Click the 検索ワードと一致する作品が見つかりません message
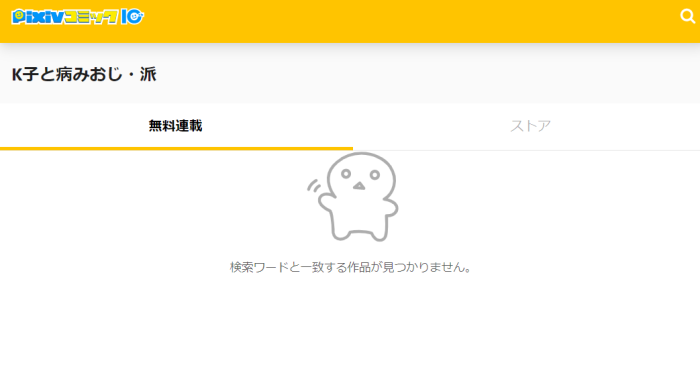Viewport: 700px width, 367px height. tap(350, 267)
